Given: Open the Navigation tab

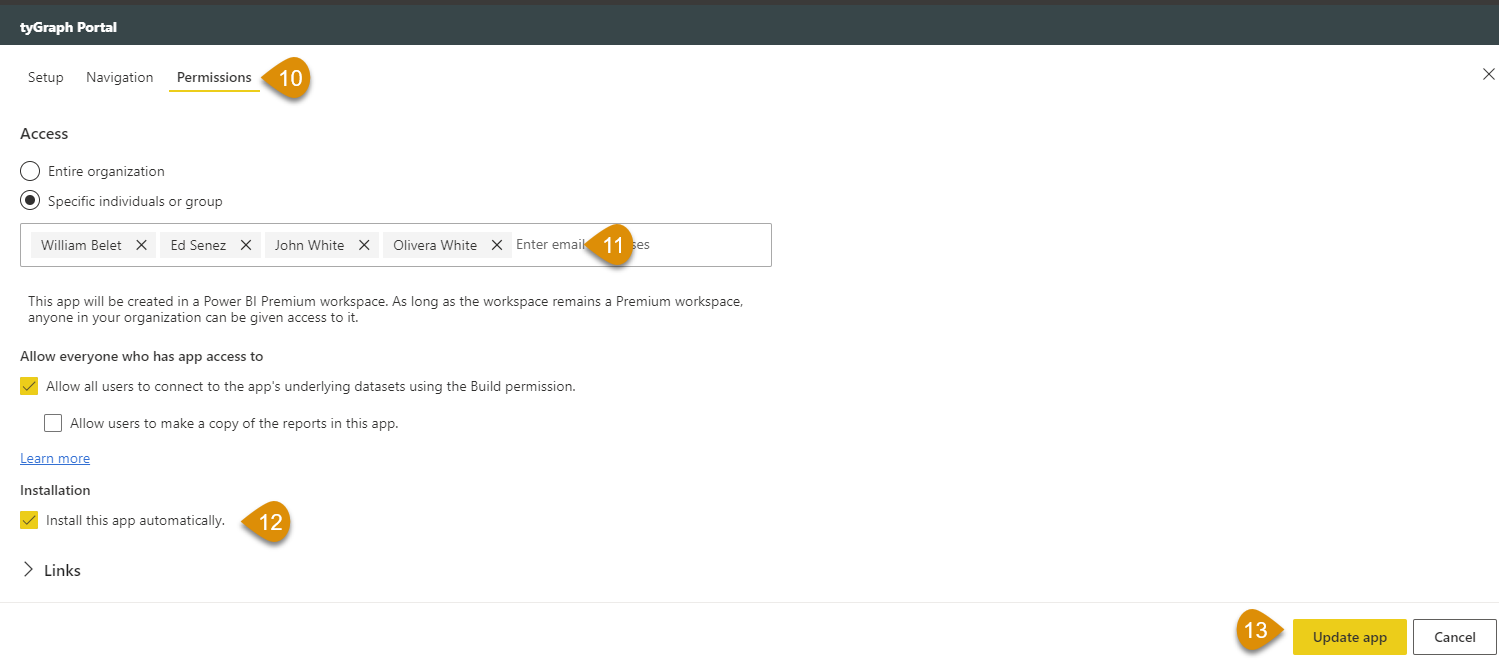Looking at the screenshot, I should click(119, 77).
